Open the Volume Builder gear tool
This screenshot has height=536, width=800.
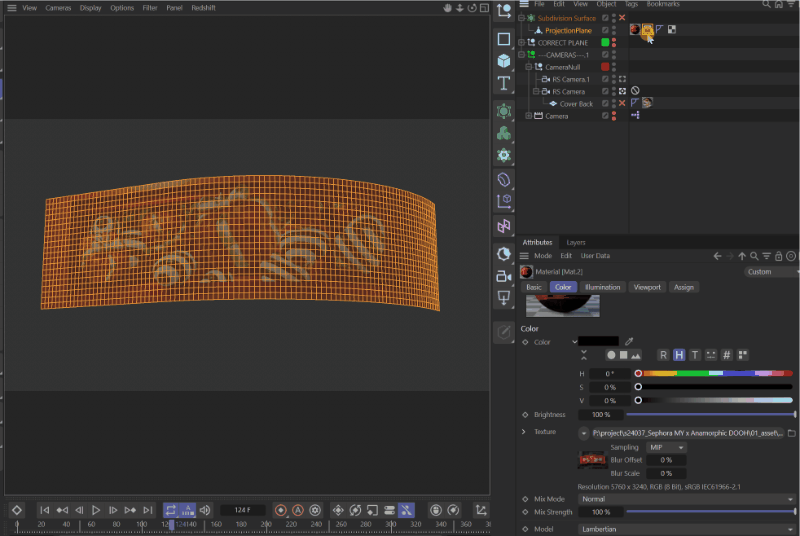pyautogui.click(x=504, y=155)
